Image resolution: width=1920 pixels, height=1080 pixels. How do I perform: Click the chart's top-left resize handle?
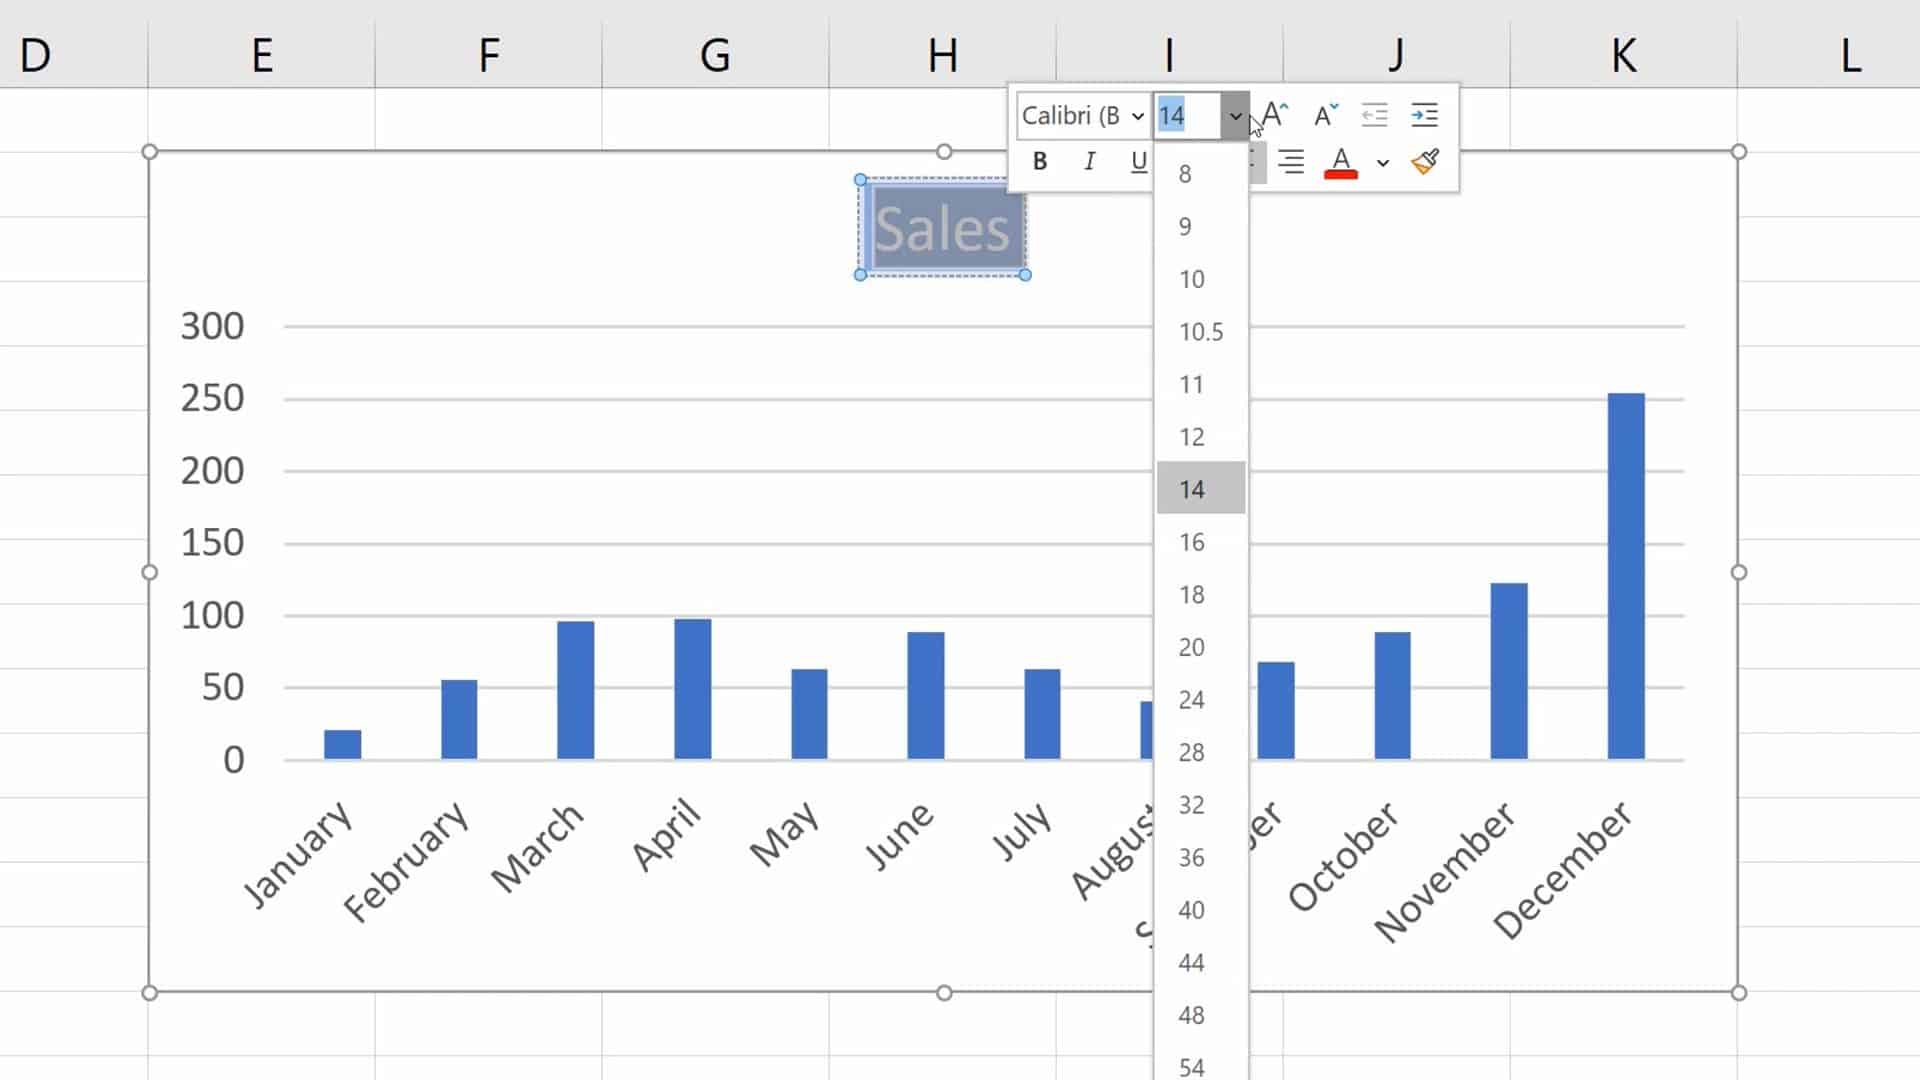pyautogui.click(x=150, y=152)
